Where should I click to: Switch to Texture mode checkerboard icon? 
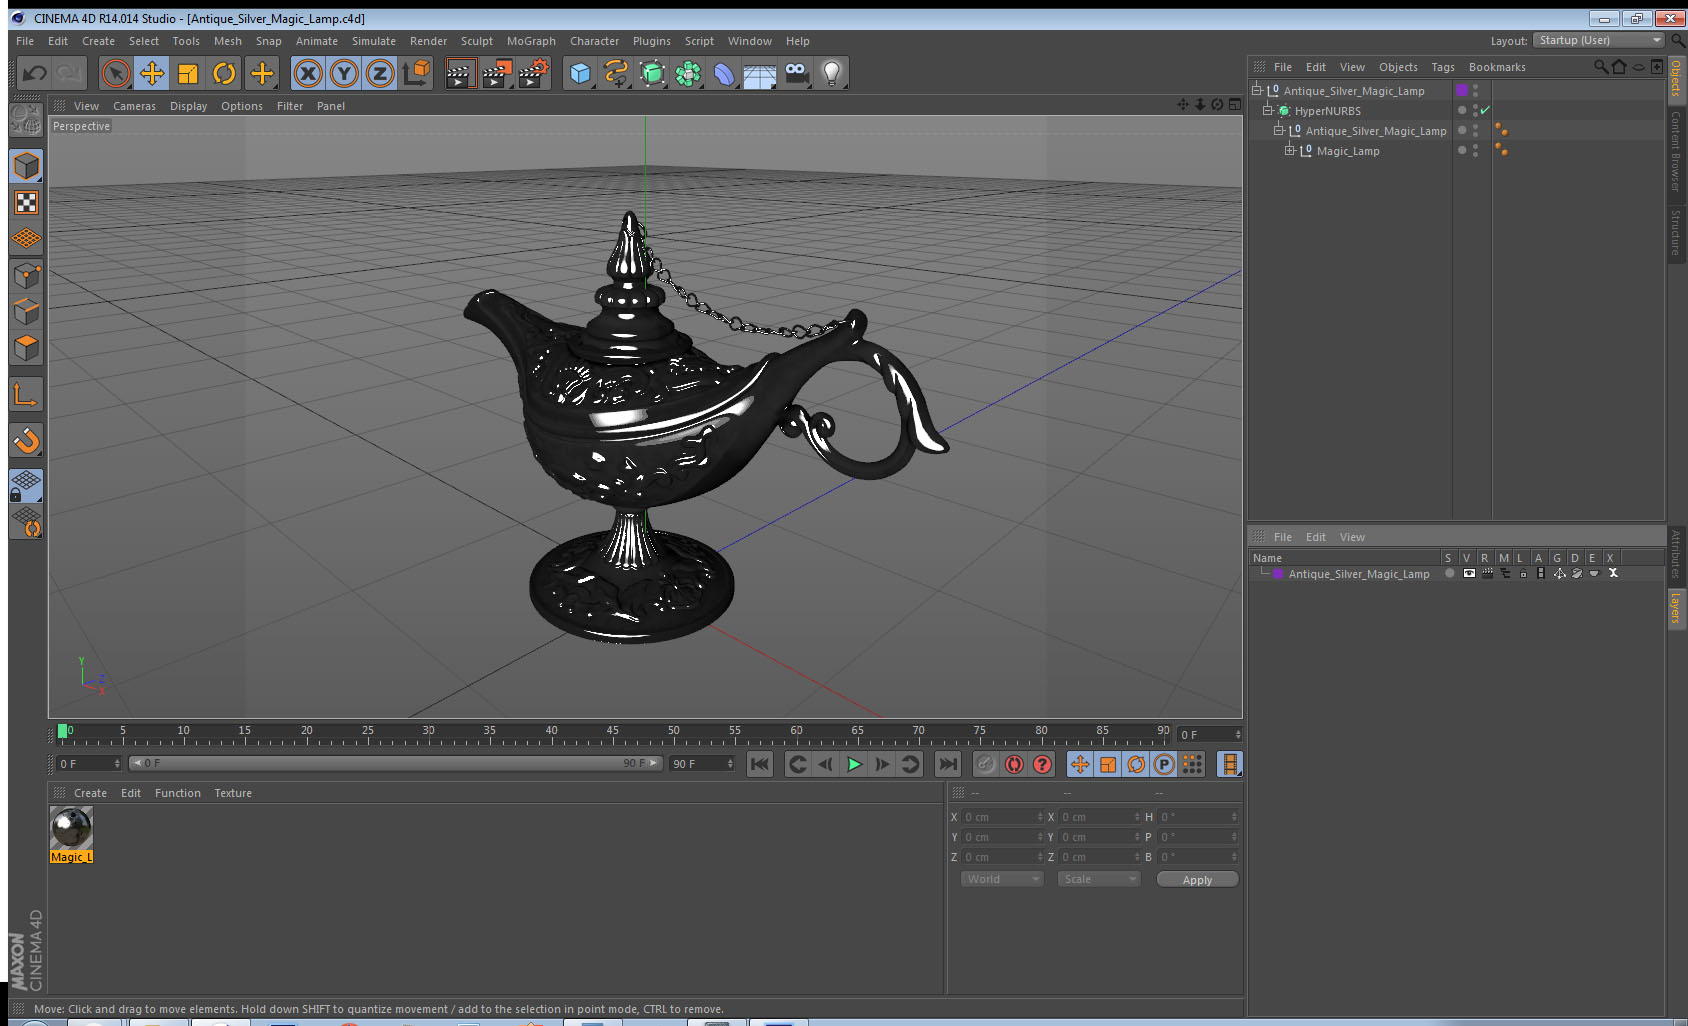tap(26, 203)
